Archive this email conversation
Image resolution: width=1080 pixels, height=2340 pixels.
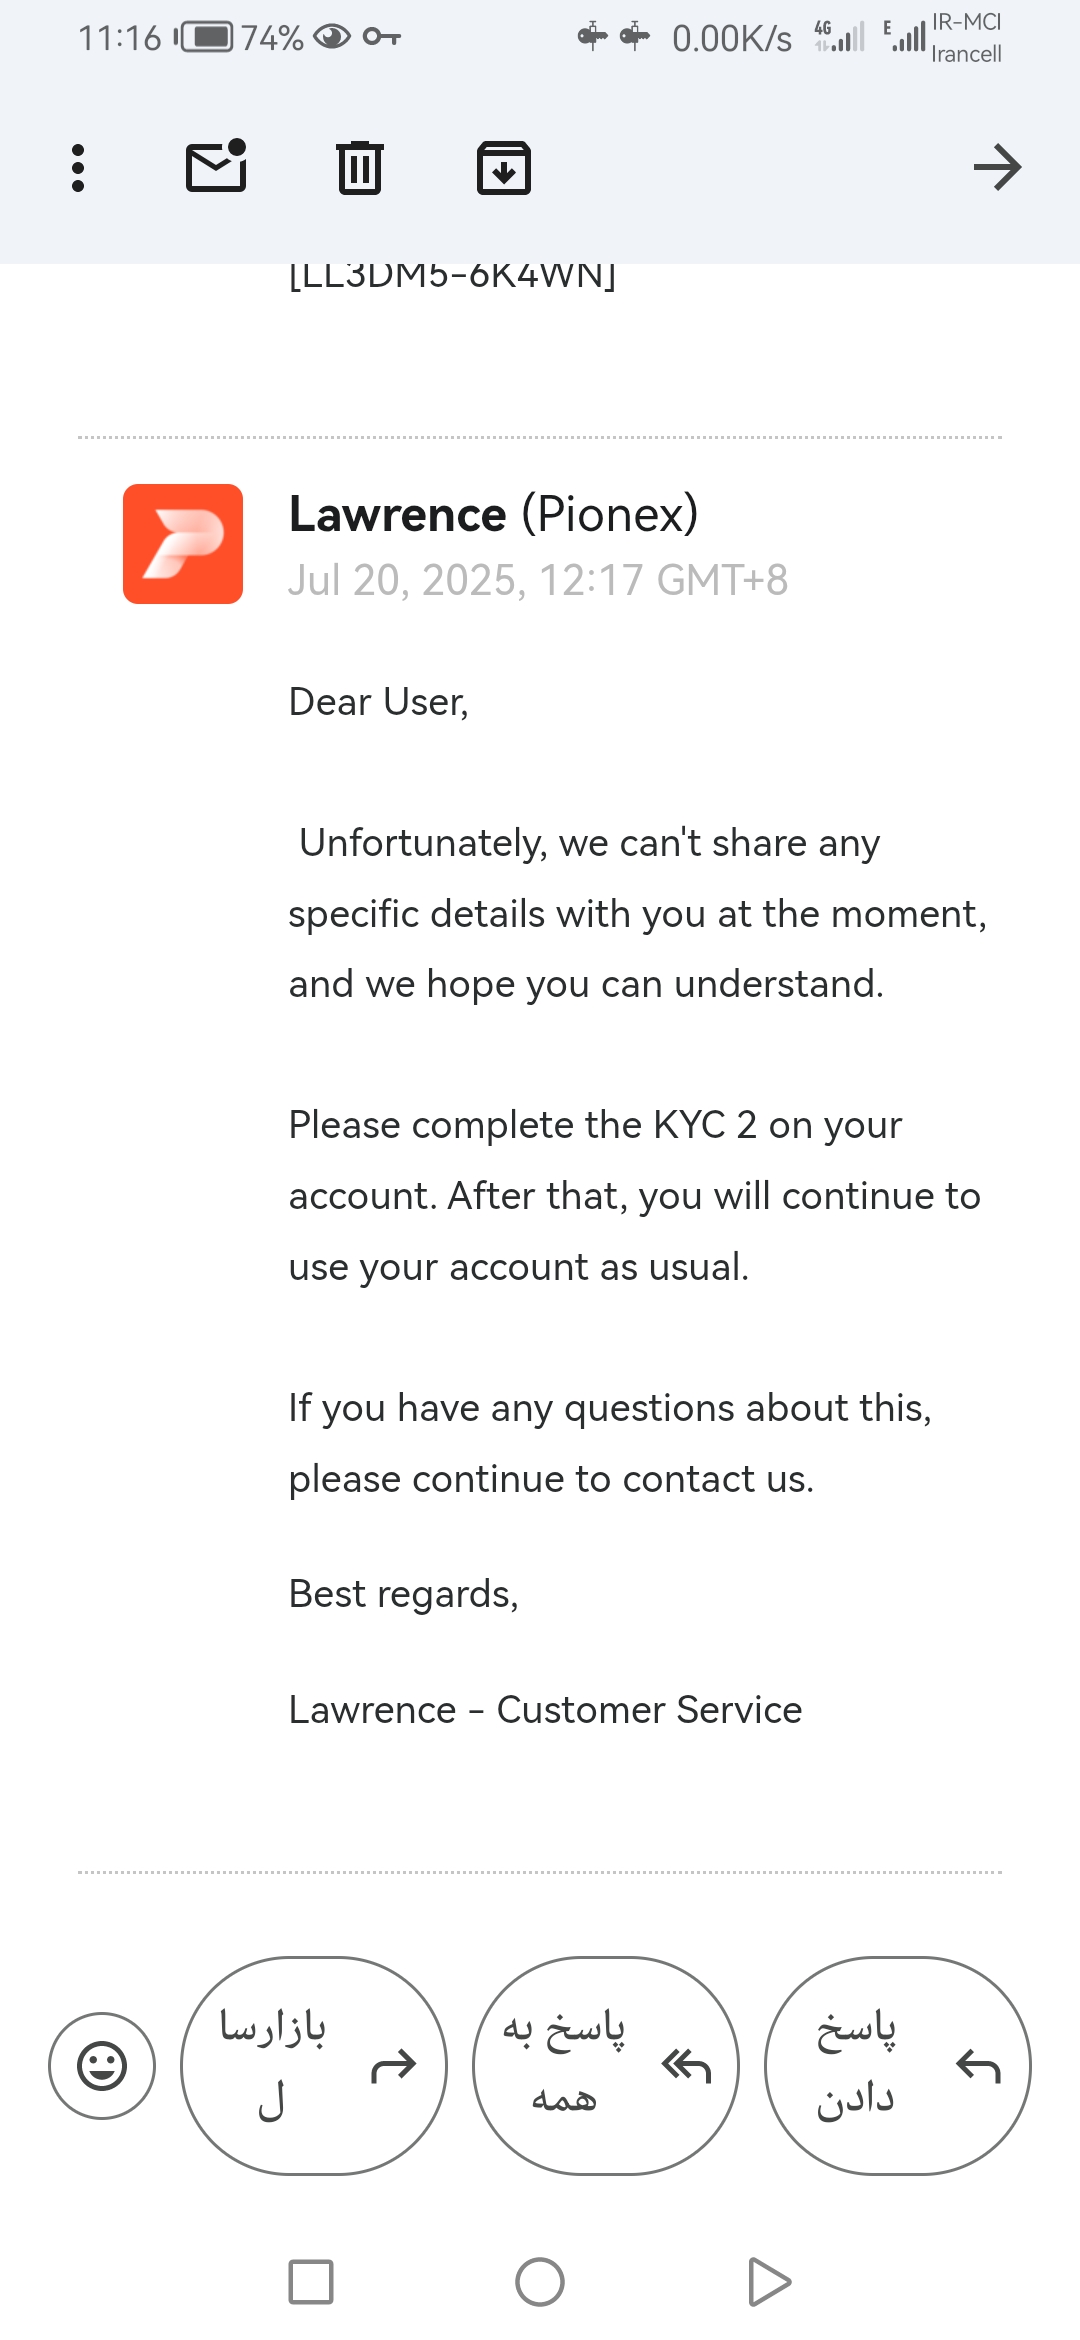pyautogui.click(x=503, y=168)
